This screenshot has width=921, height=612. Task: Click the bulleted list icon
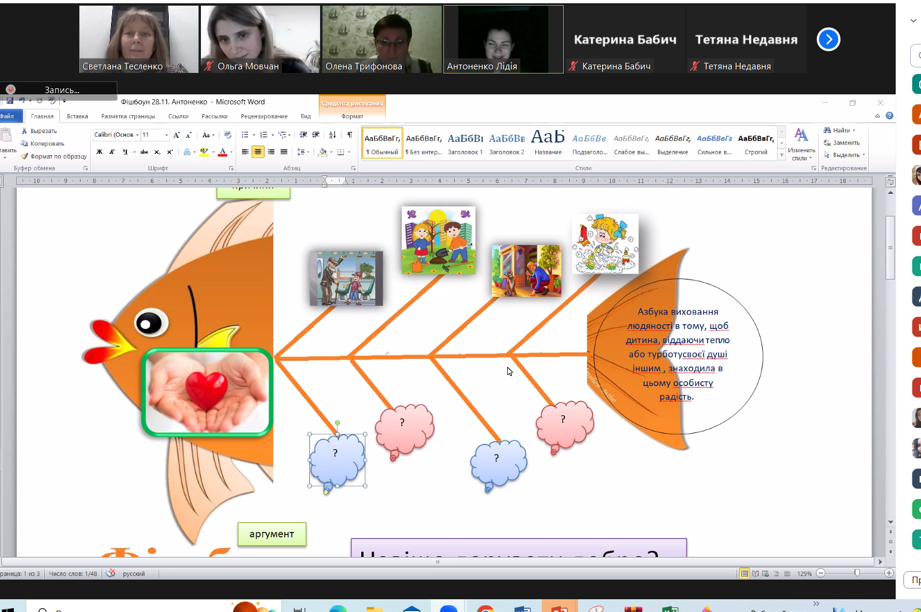[x=245, y=135]
